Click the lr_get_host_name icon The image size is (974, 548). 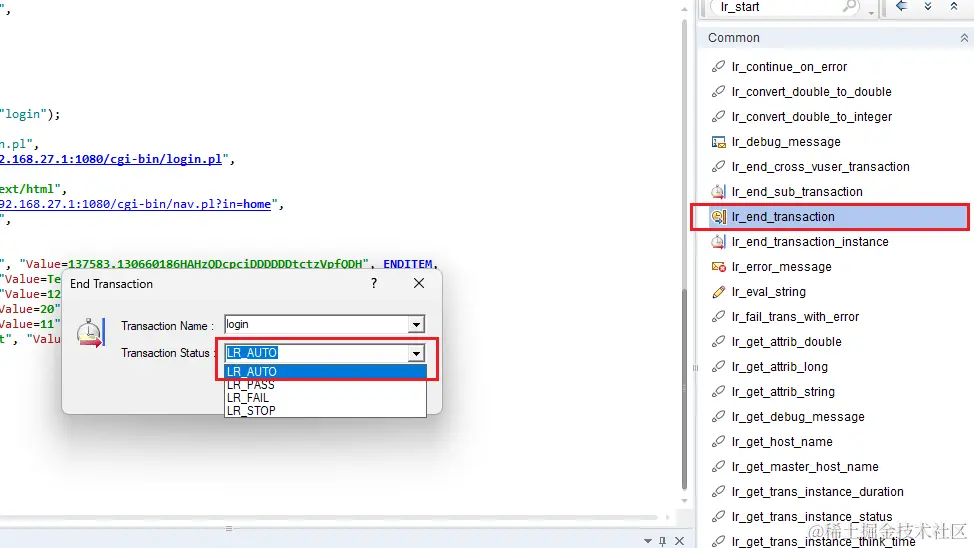click(x=718, y=441)
